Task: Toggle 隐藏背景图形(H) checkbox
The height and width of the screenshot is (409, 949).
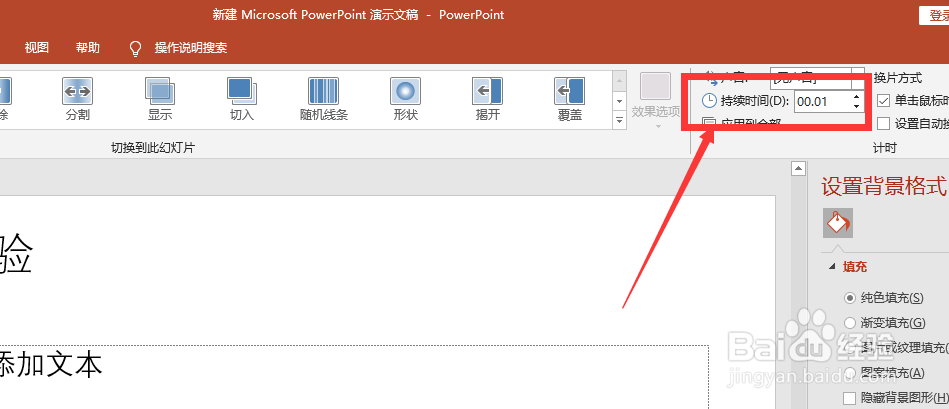Action: tap(850, 398)
